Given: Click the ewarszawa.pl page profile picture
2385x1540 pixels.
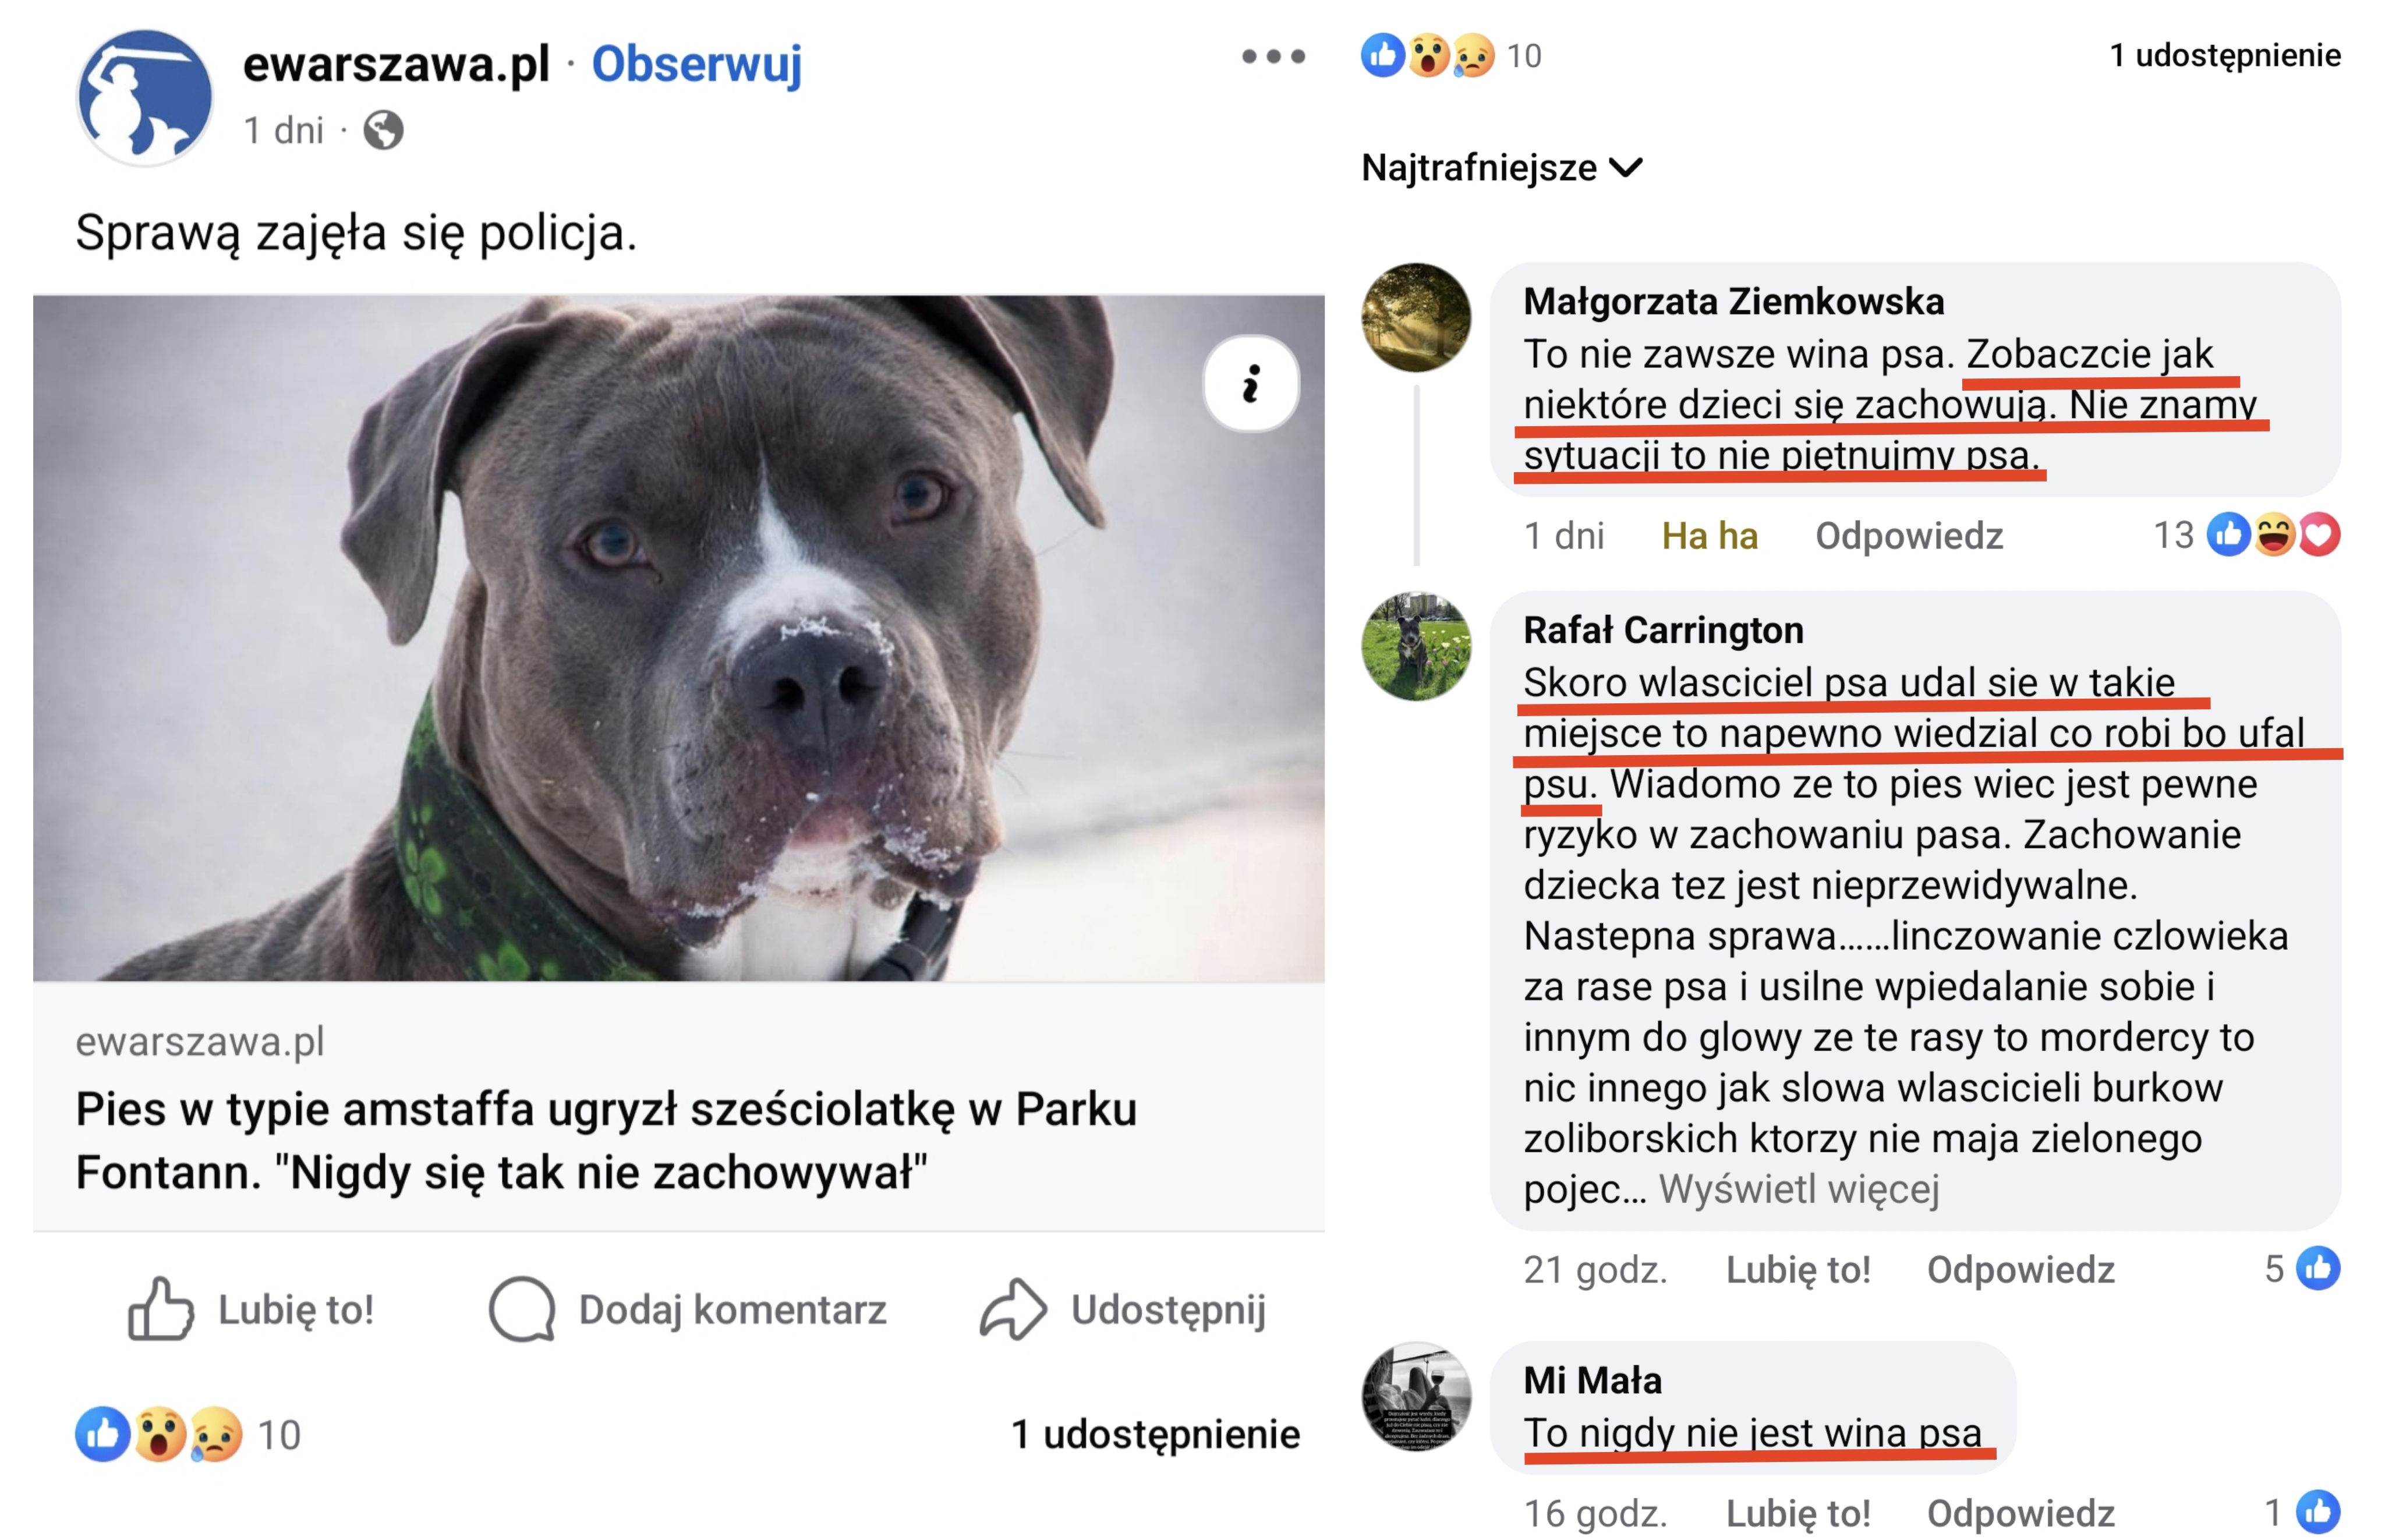Looking at the screenshot, I should pyautogui.click(x=145, y=97).
